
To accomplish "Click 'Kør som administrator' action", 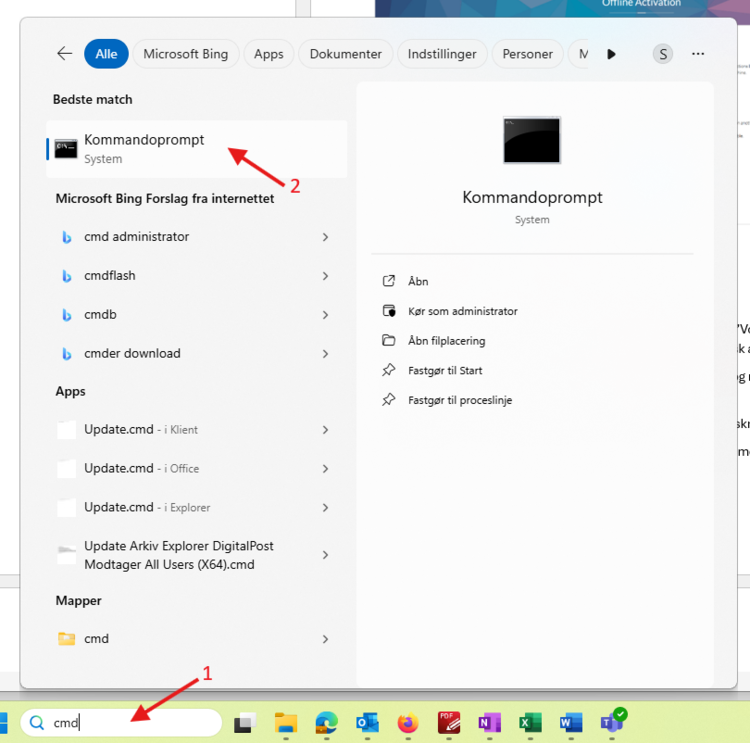I will click(462, 311).
